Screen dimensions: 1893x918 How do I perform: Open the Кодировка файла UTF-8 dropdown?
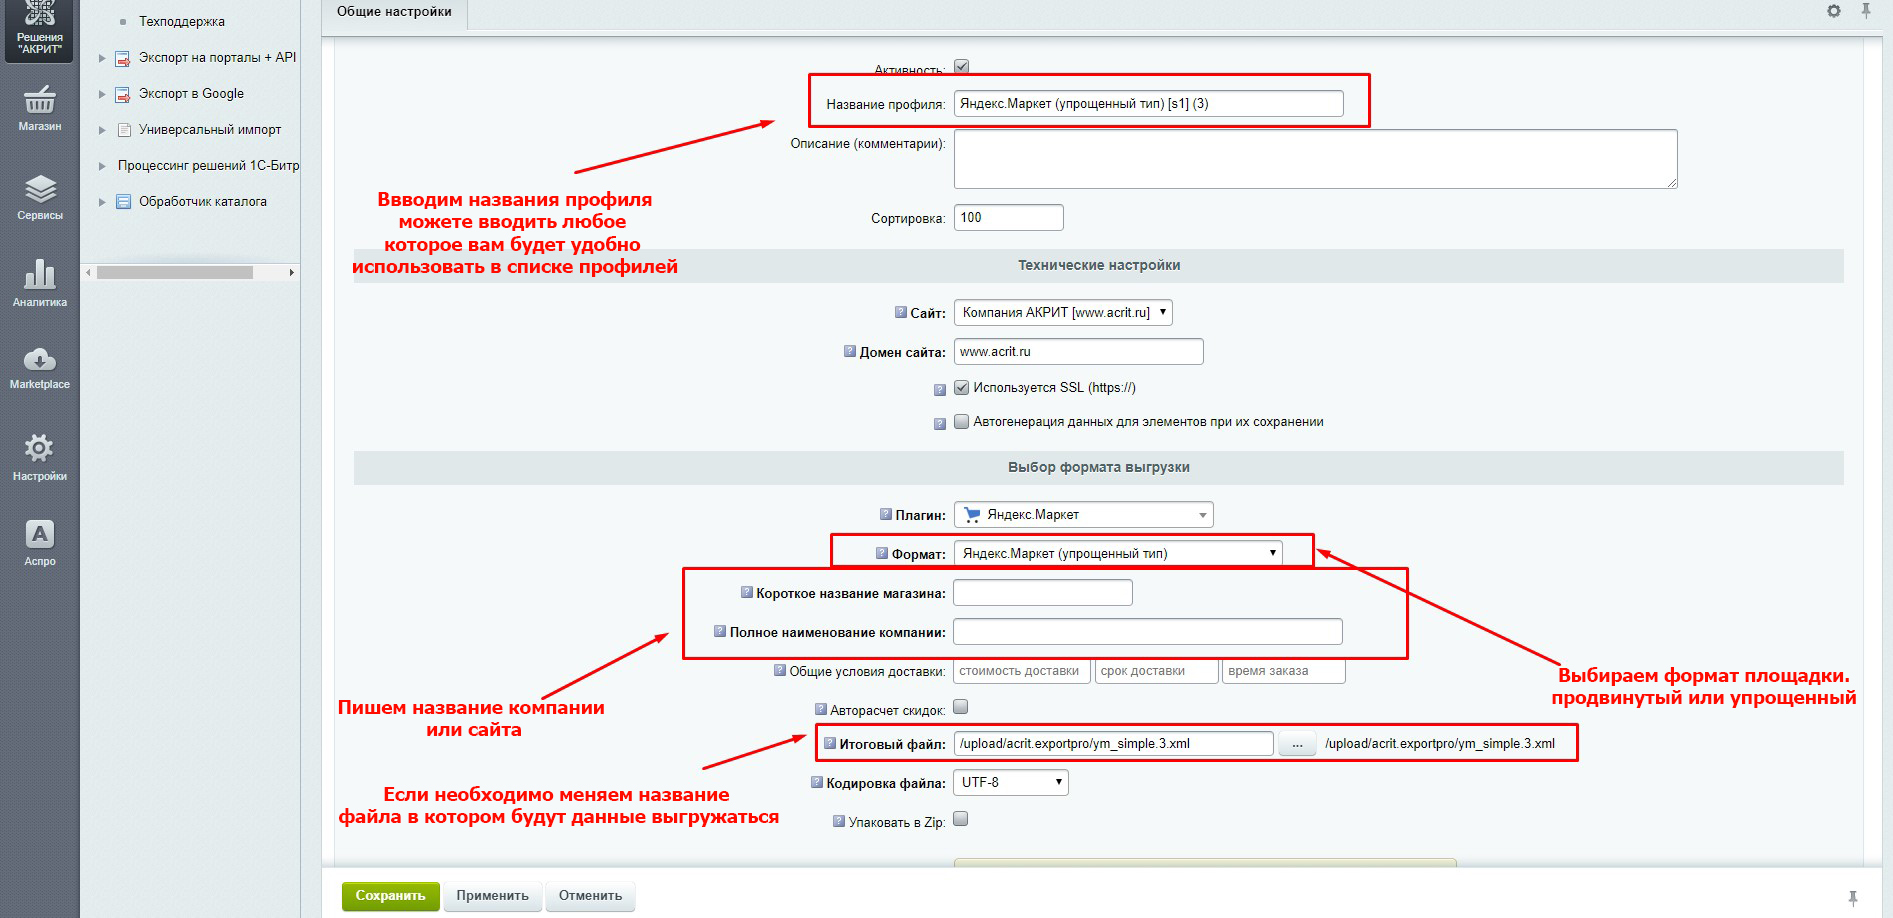coord(1010,782)
